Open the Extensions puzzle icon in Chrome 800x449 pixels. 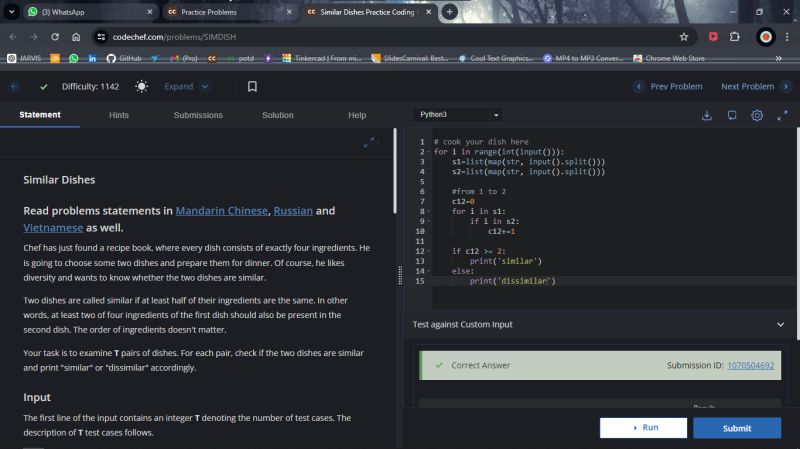pyautogui.click(x=735, y=37)
